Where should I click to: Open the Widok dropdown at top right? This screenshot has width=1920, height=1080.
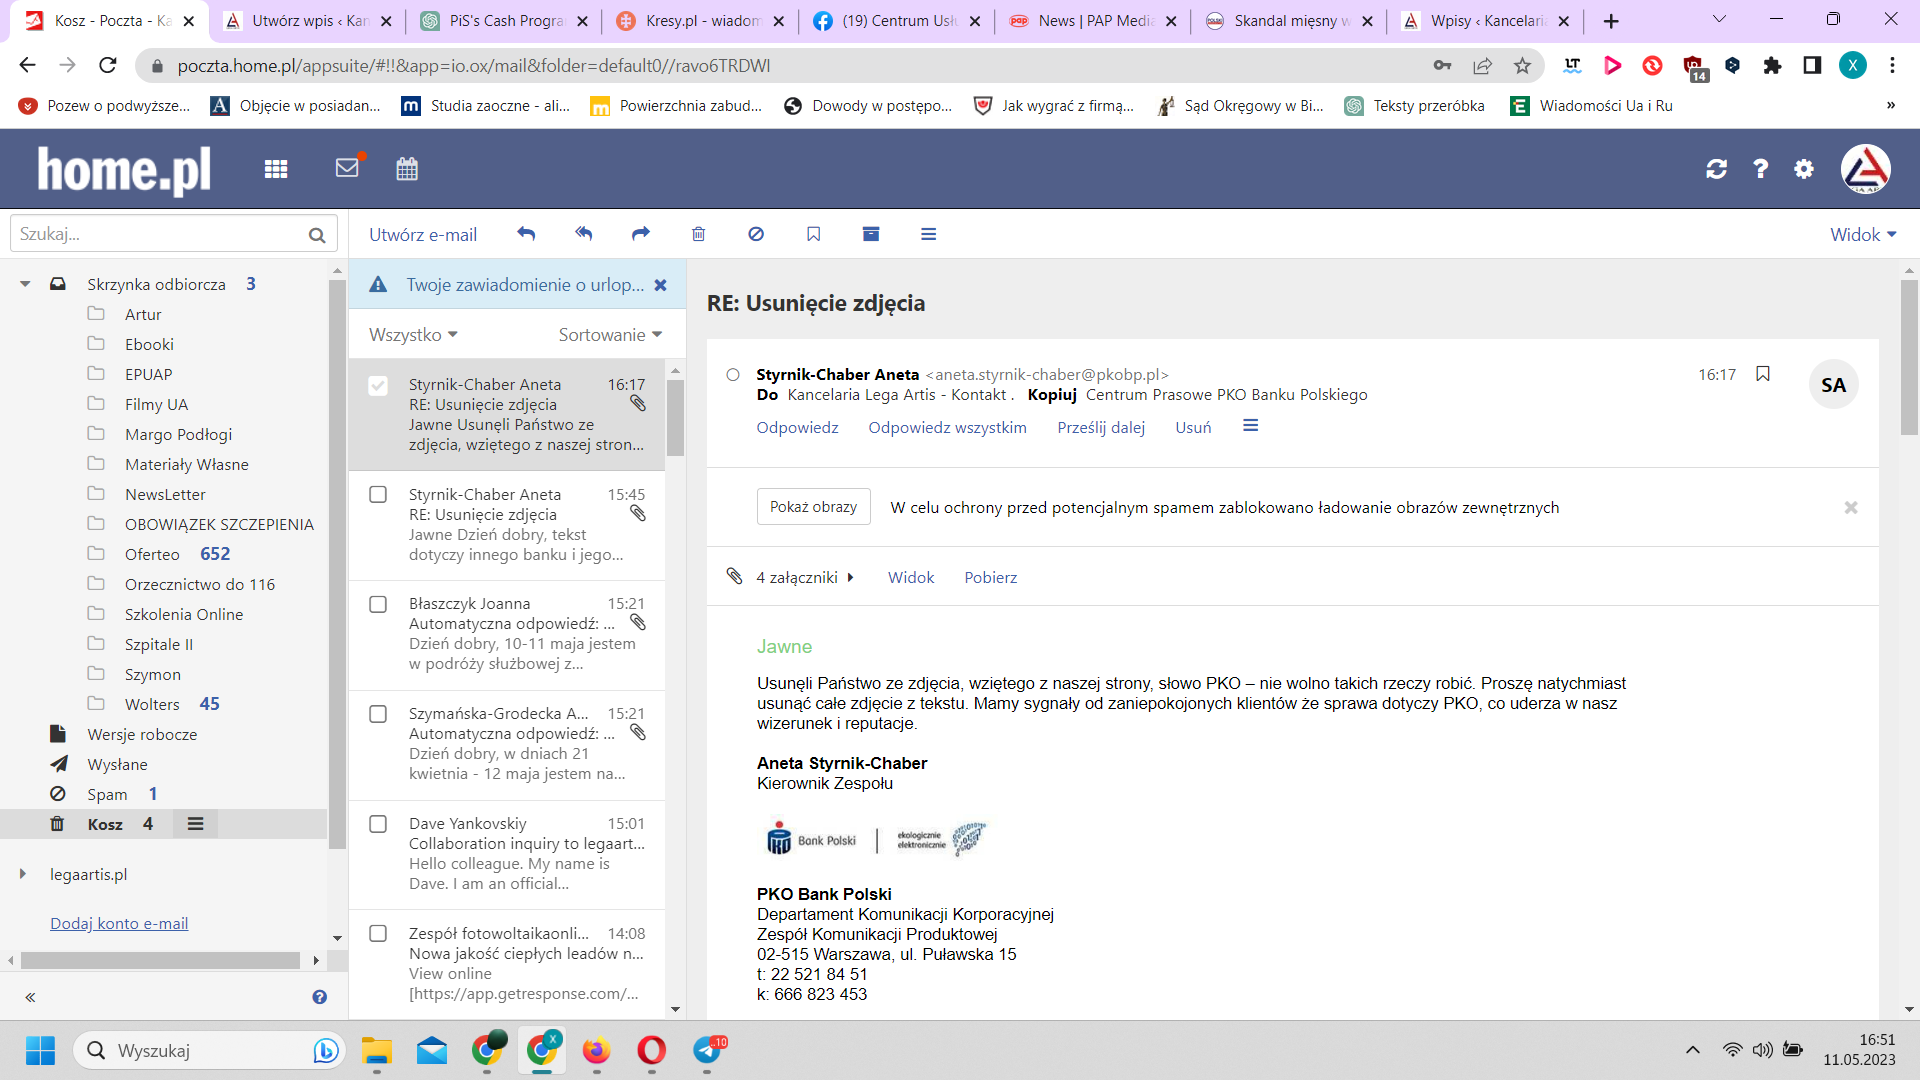(1862, 234)
